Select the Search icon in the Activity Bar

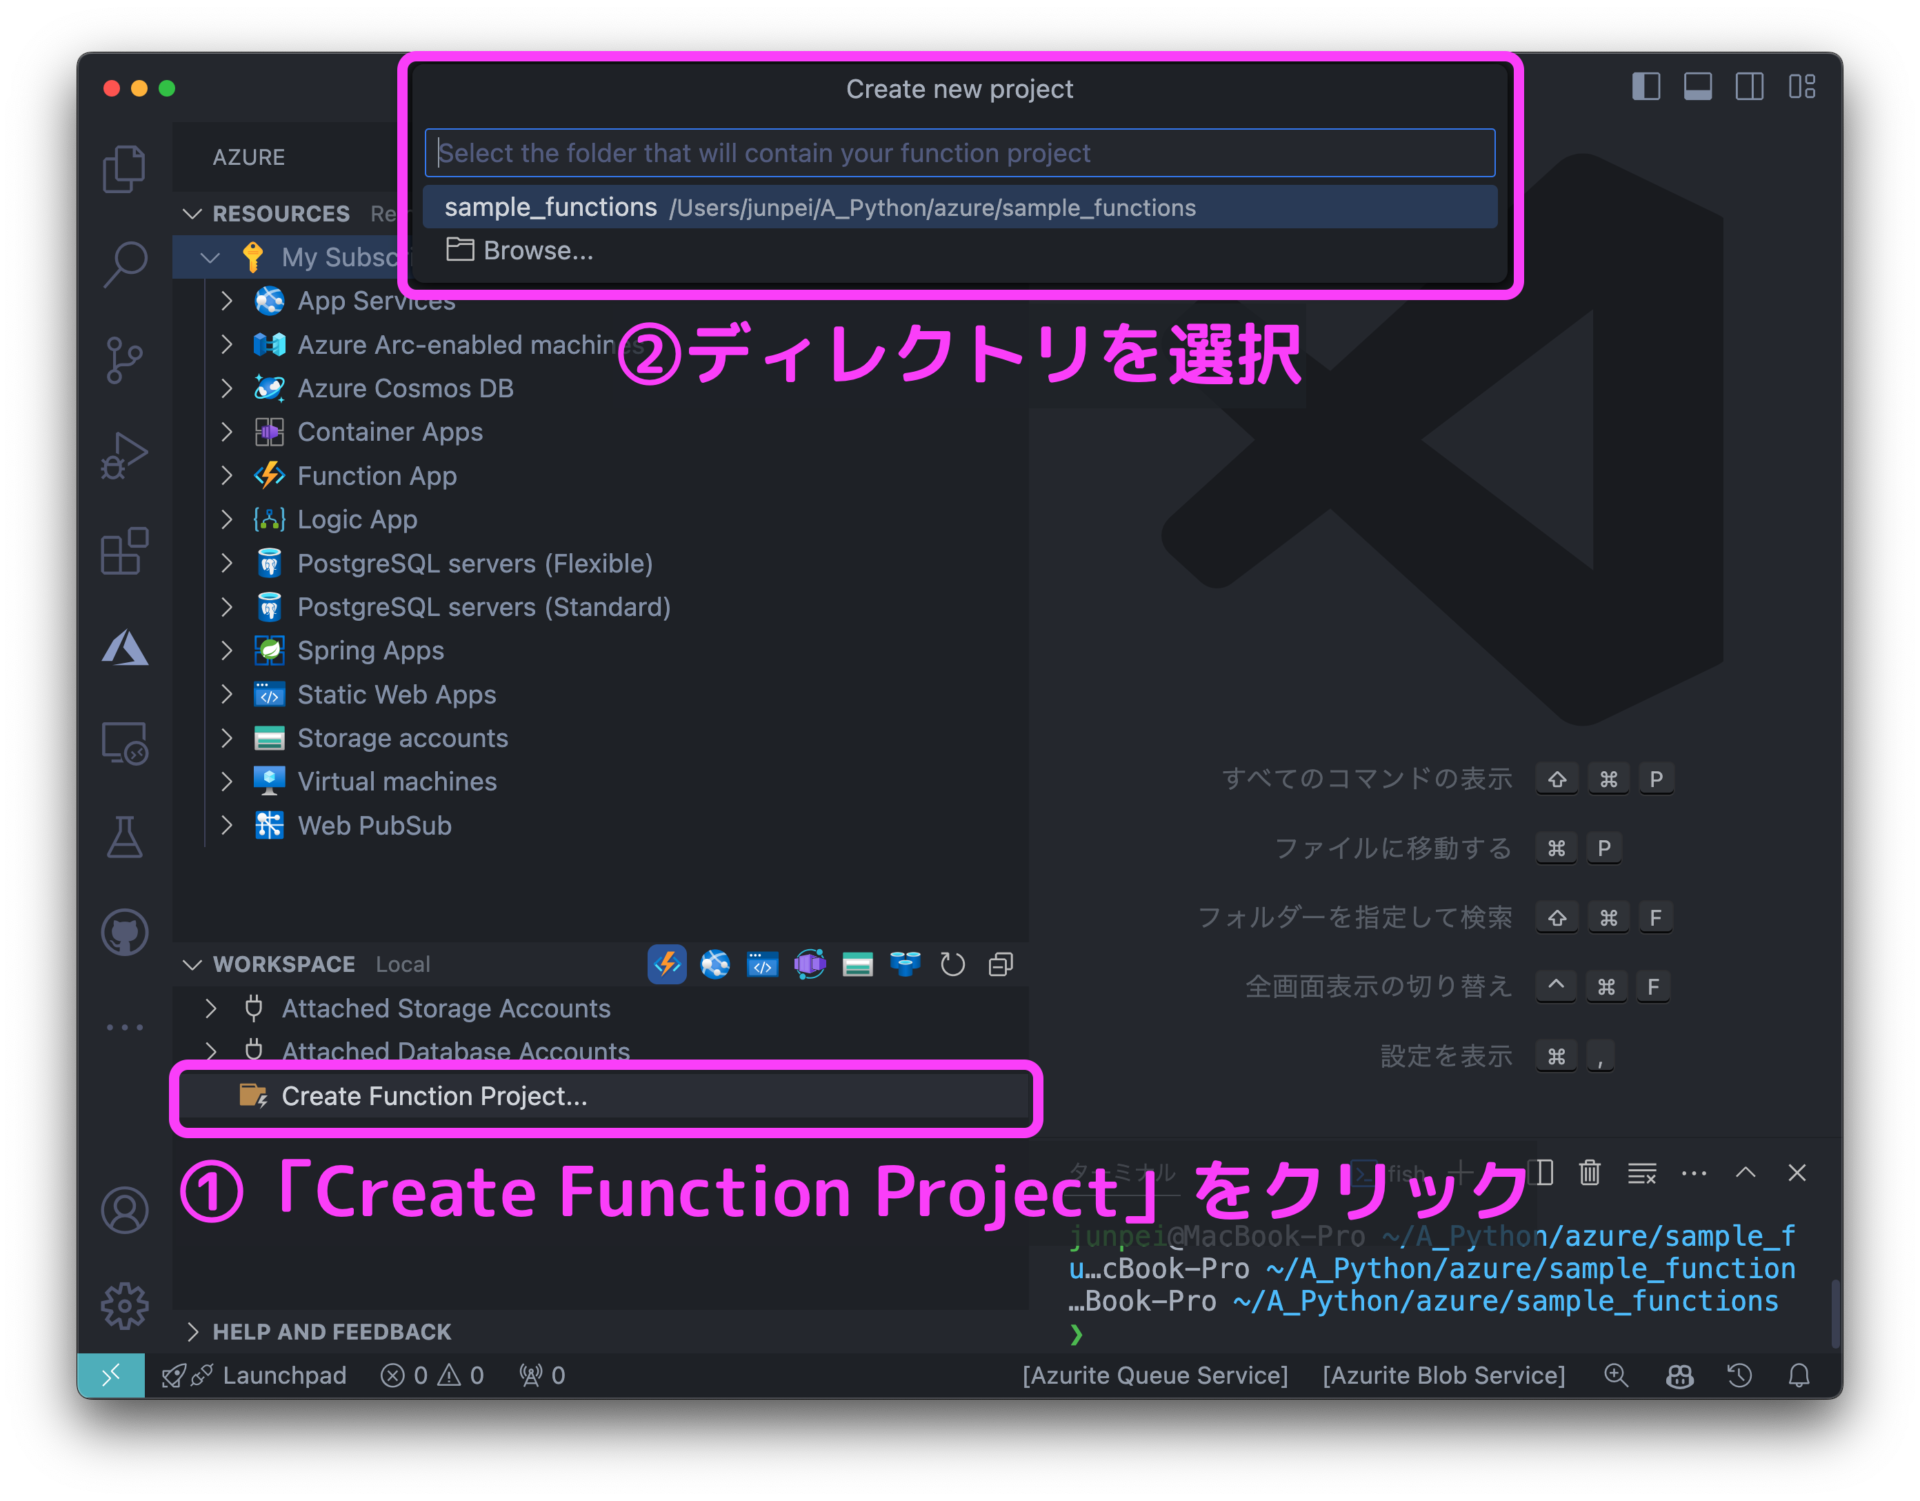124,262
